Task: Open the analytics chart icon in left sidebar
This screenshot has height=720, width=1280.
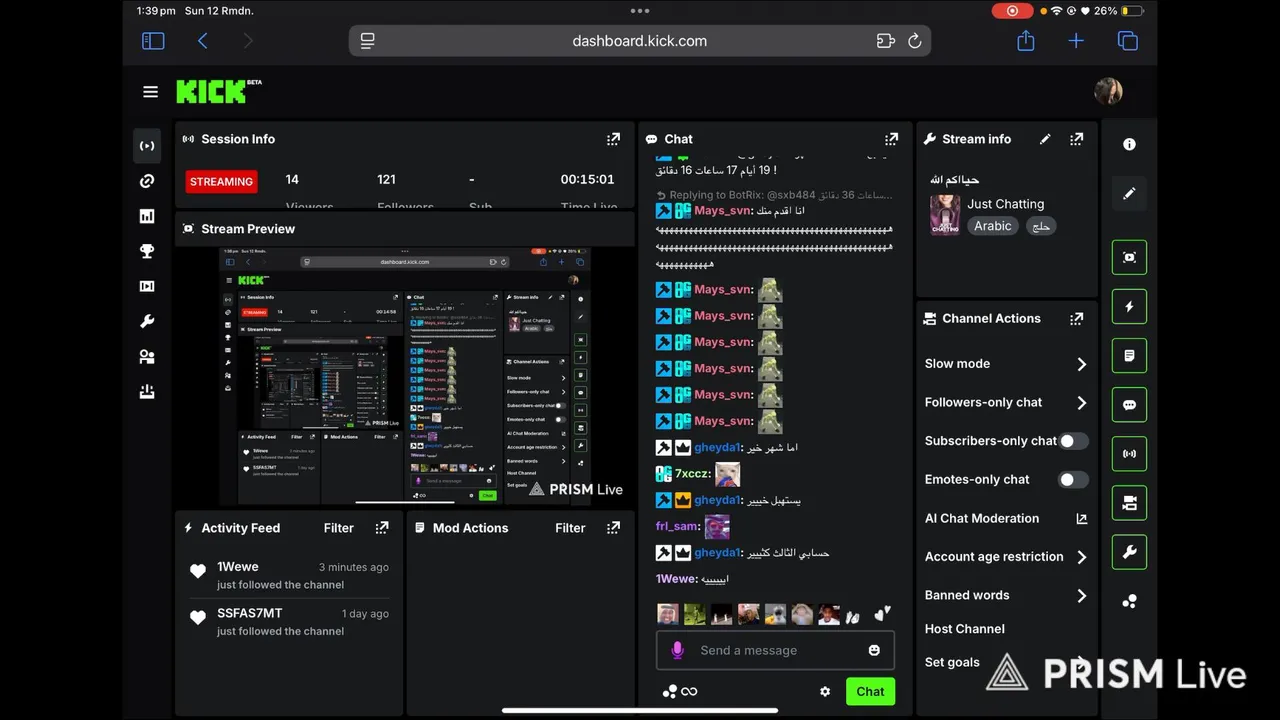Action: click(x=147, y=216)
